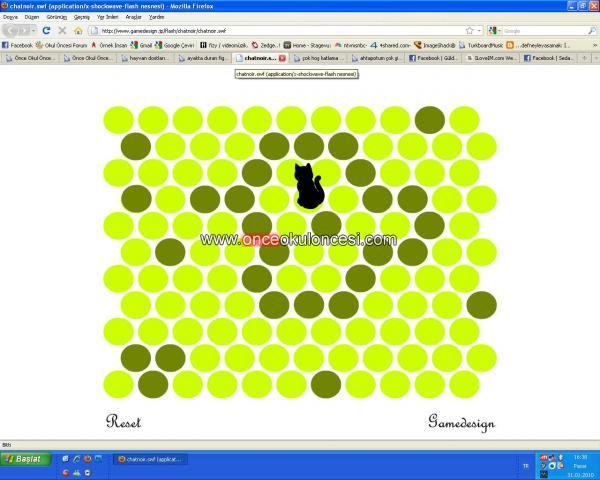Open the Örnek İnsan bookmark
Image resolution: width=600 pixels, height=480 pixels.
point(109,45)
